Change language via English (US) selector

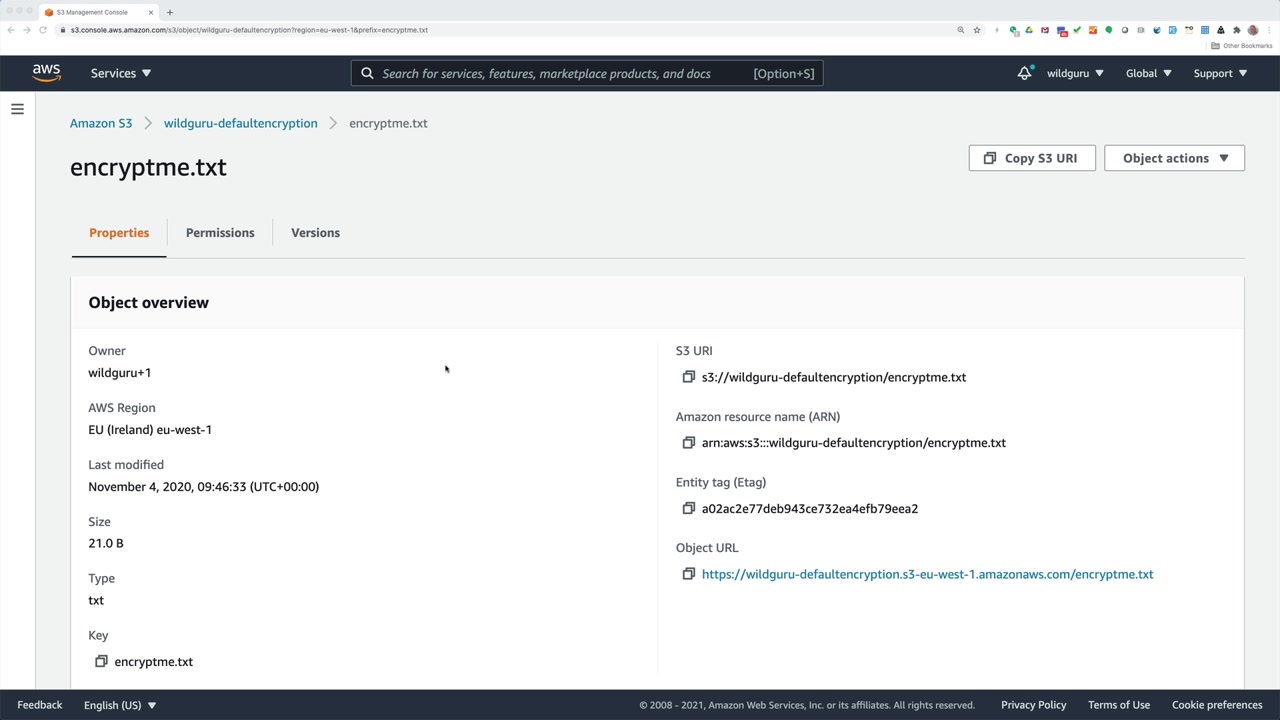point(120,705)
